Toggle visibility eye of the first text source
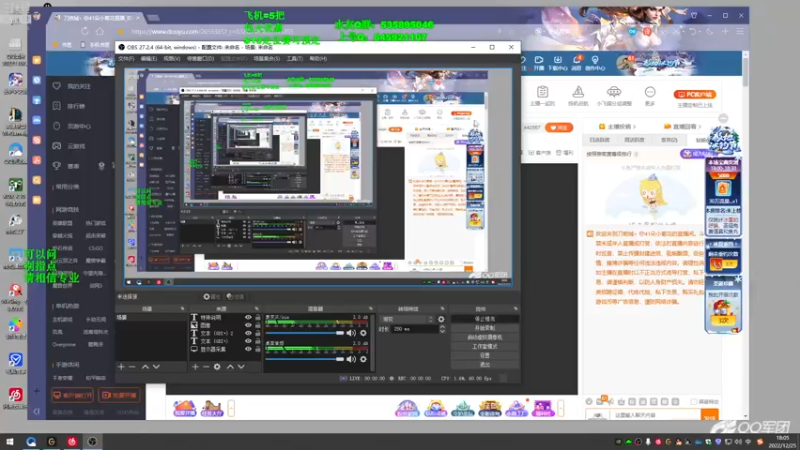 pyautogui.click(x=248, y=317)
